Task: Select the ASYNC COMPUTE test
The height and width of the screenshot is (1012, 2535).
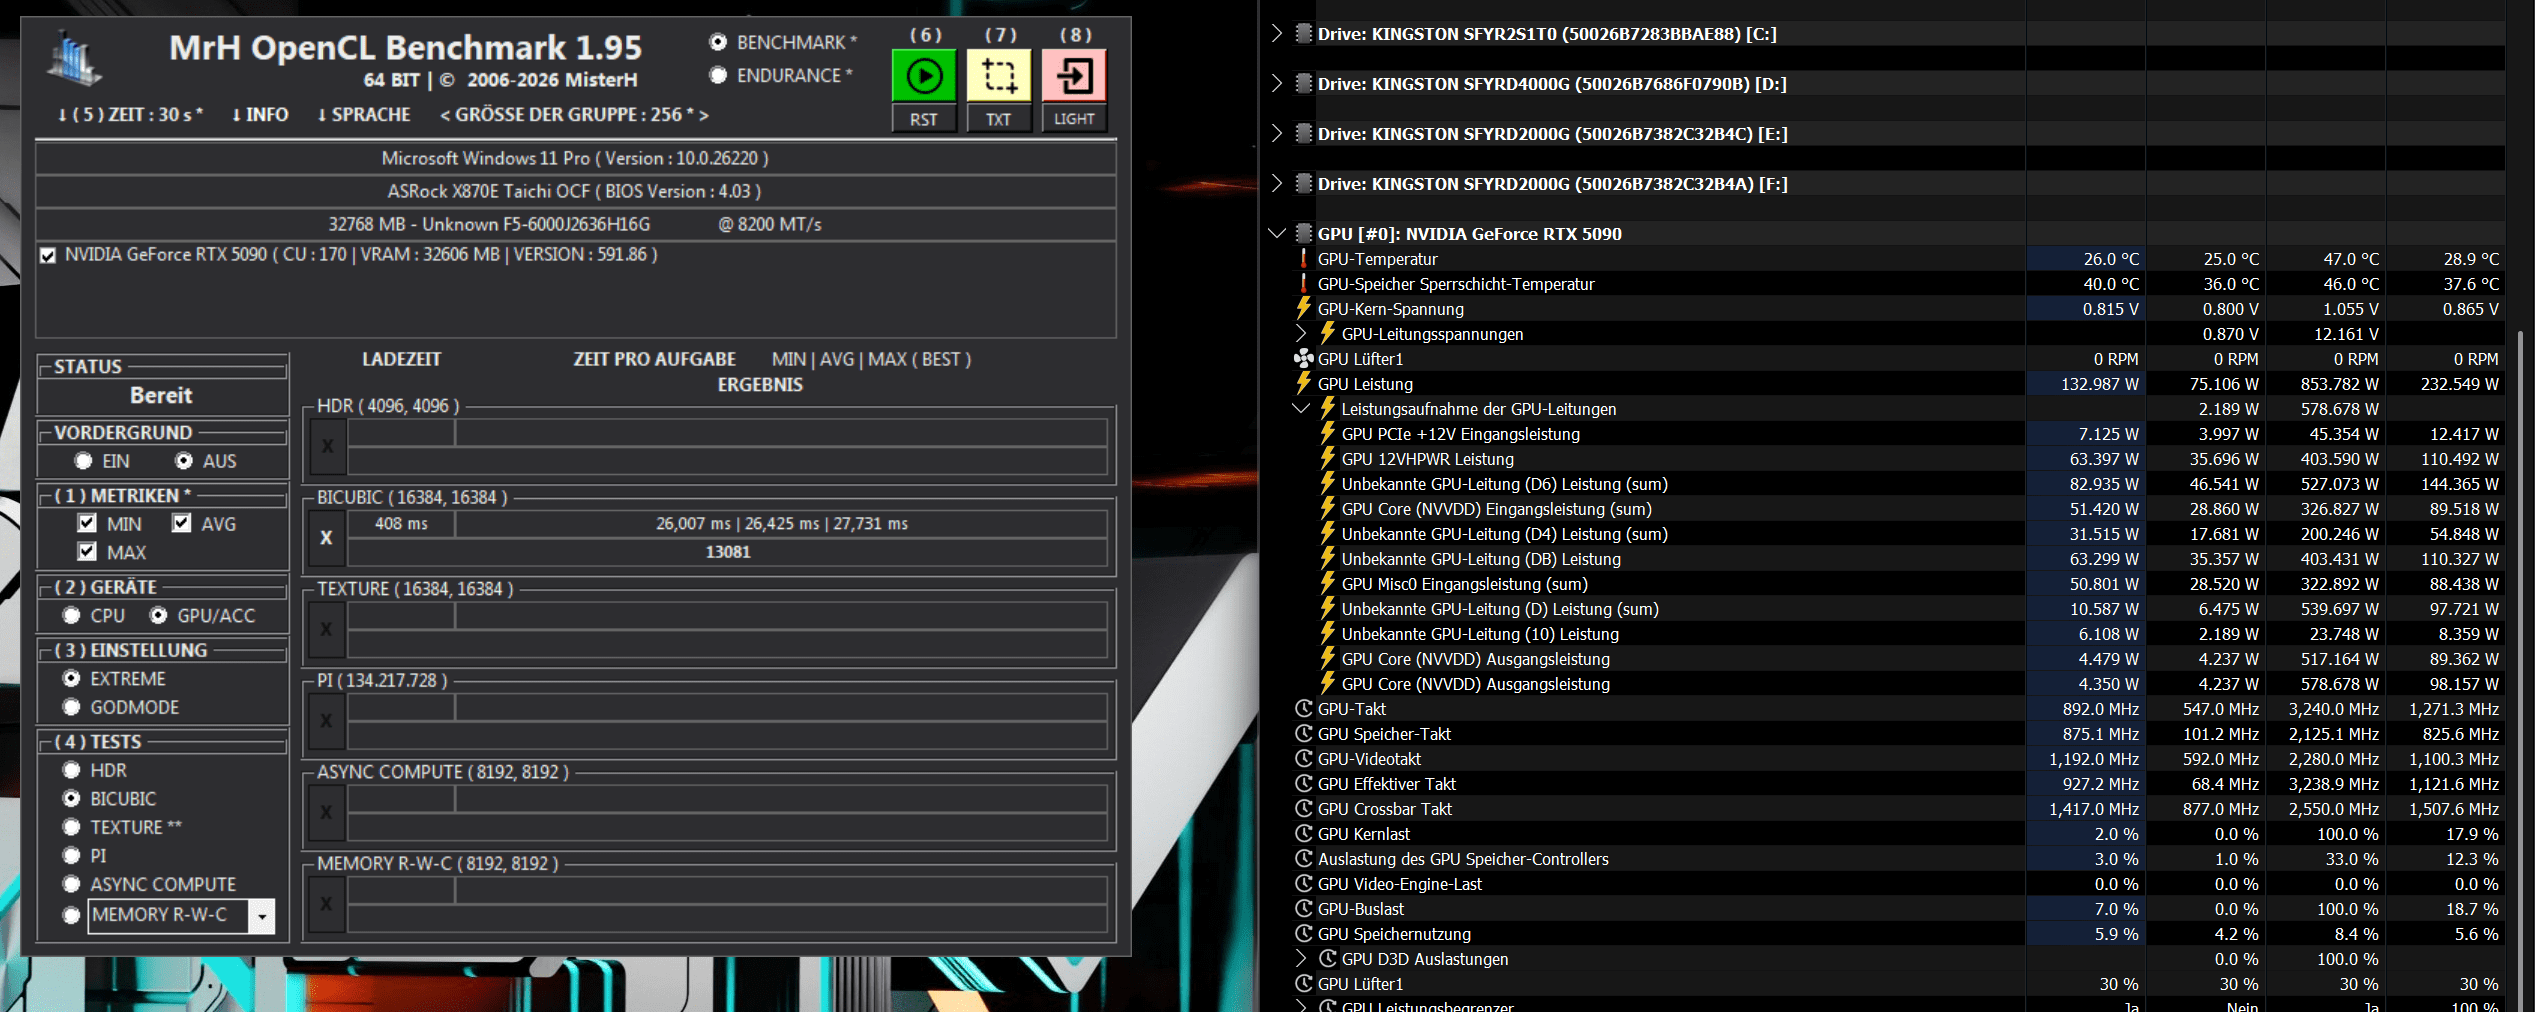Action: click(x=71, y=884)
